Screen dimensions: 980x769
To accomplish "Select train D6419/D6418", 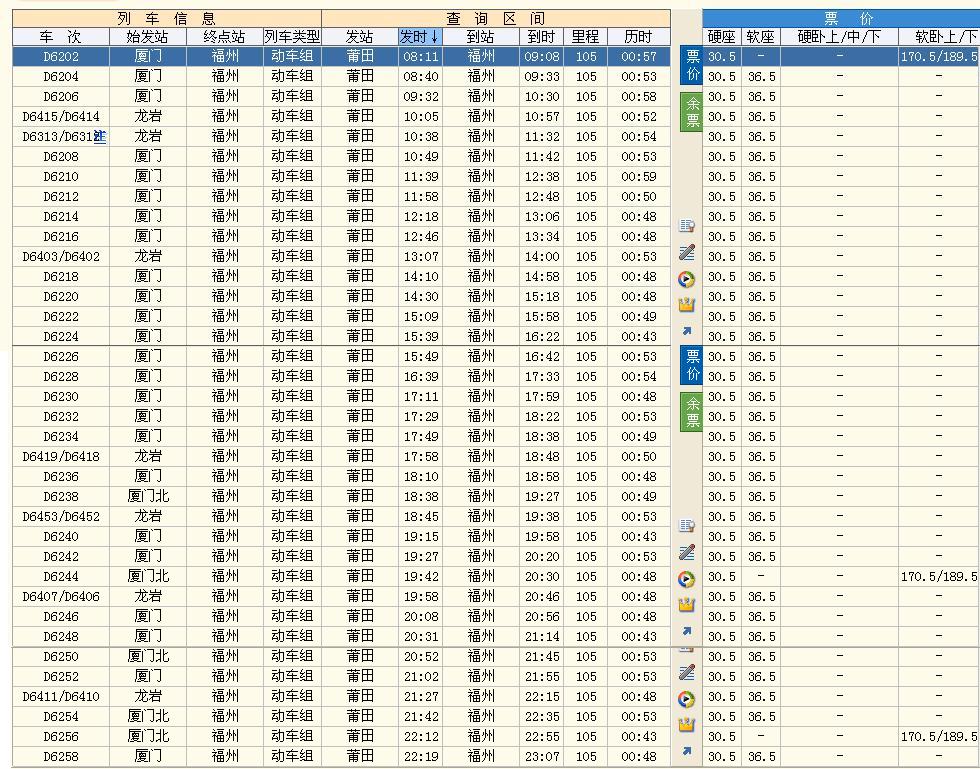I will point(61,457).
